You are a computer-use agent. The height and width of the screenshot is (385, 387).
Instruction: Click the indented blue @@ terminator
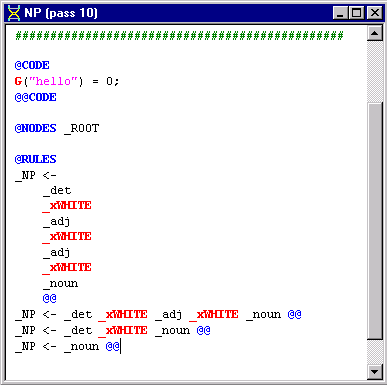tap(50, 298)
